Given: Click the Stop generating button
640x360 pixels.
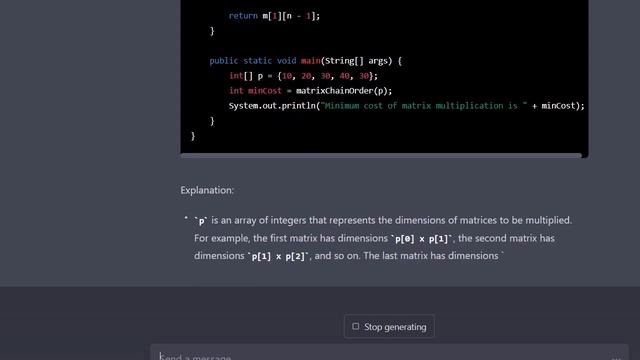Looking at the screenshot, I should coord(389,327).
